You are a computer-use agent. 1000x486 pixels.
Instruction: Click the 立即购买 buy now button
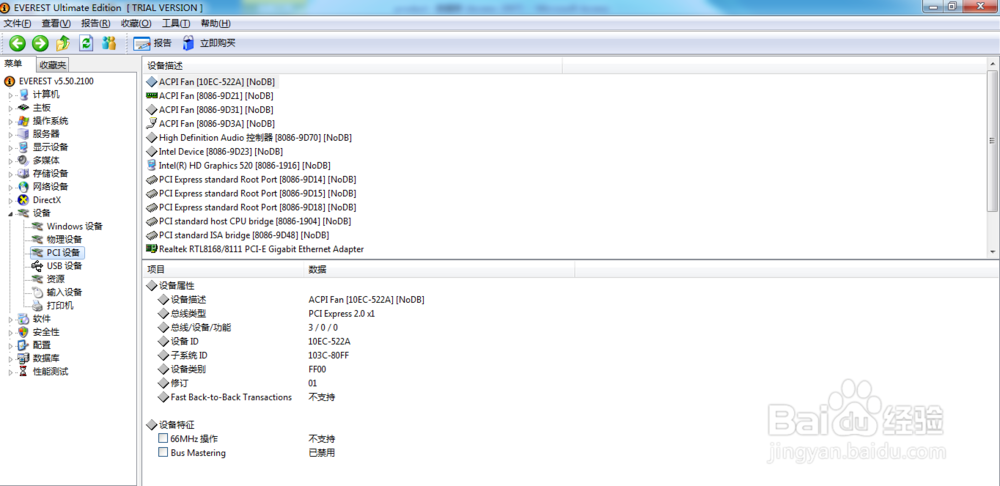[209, 43]
